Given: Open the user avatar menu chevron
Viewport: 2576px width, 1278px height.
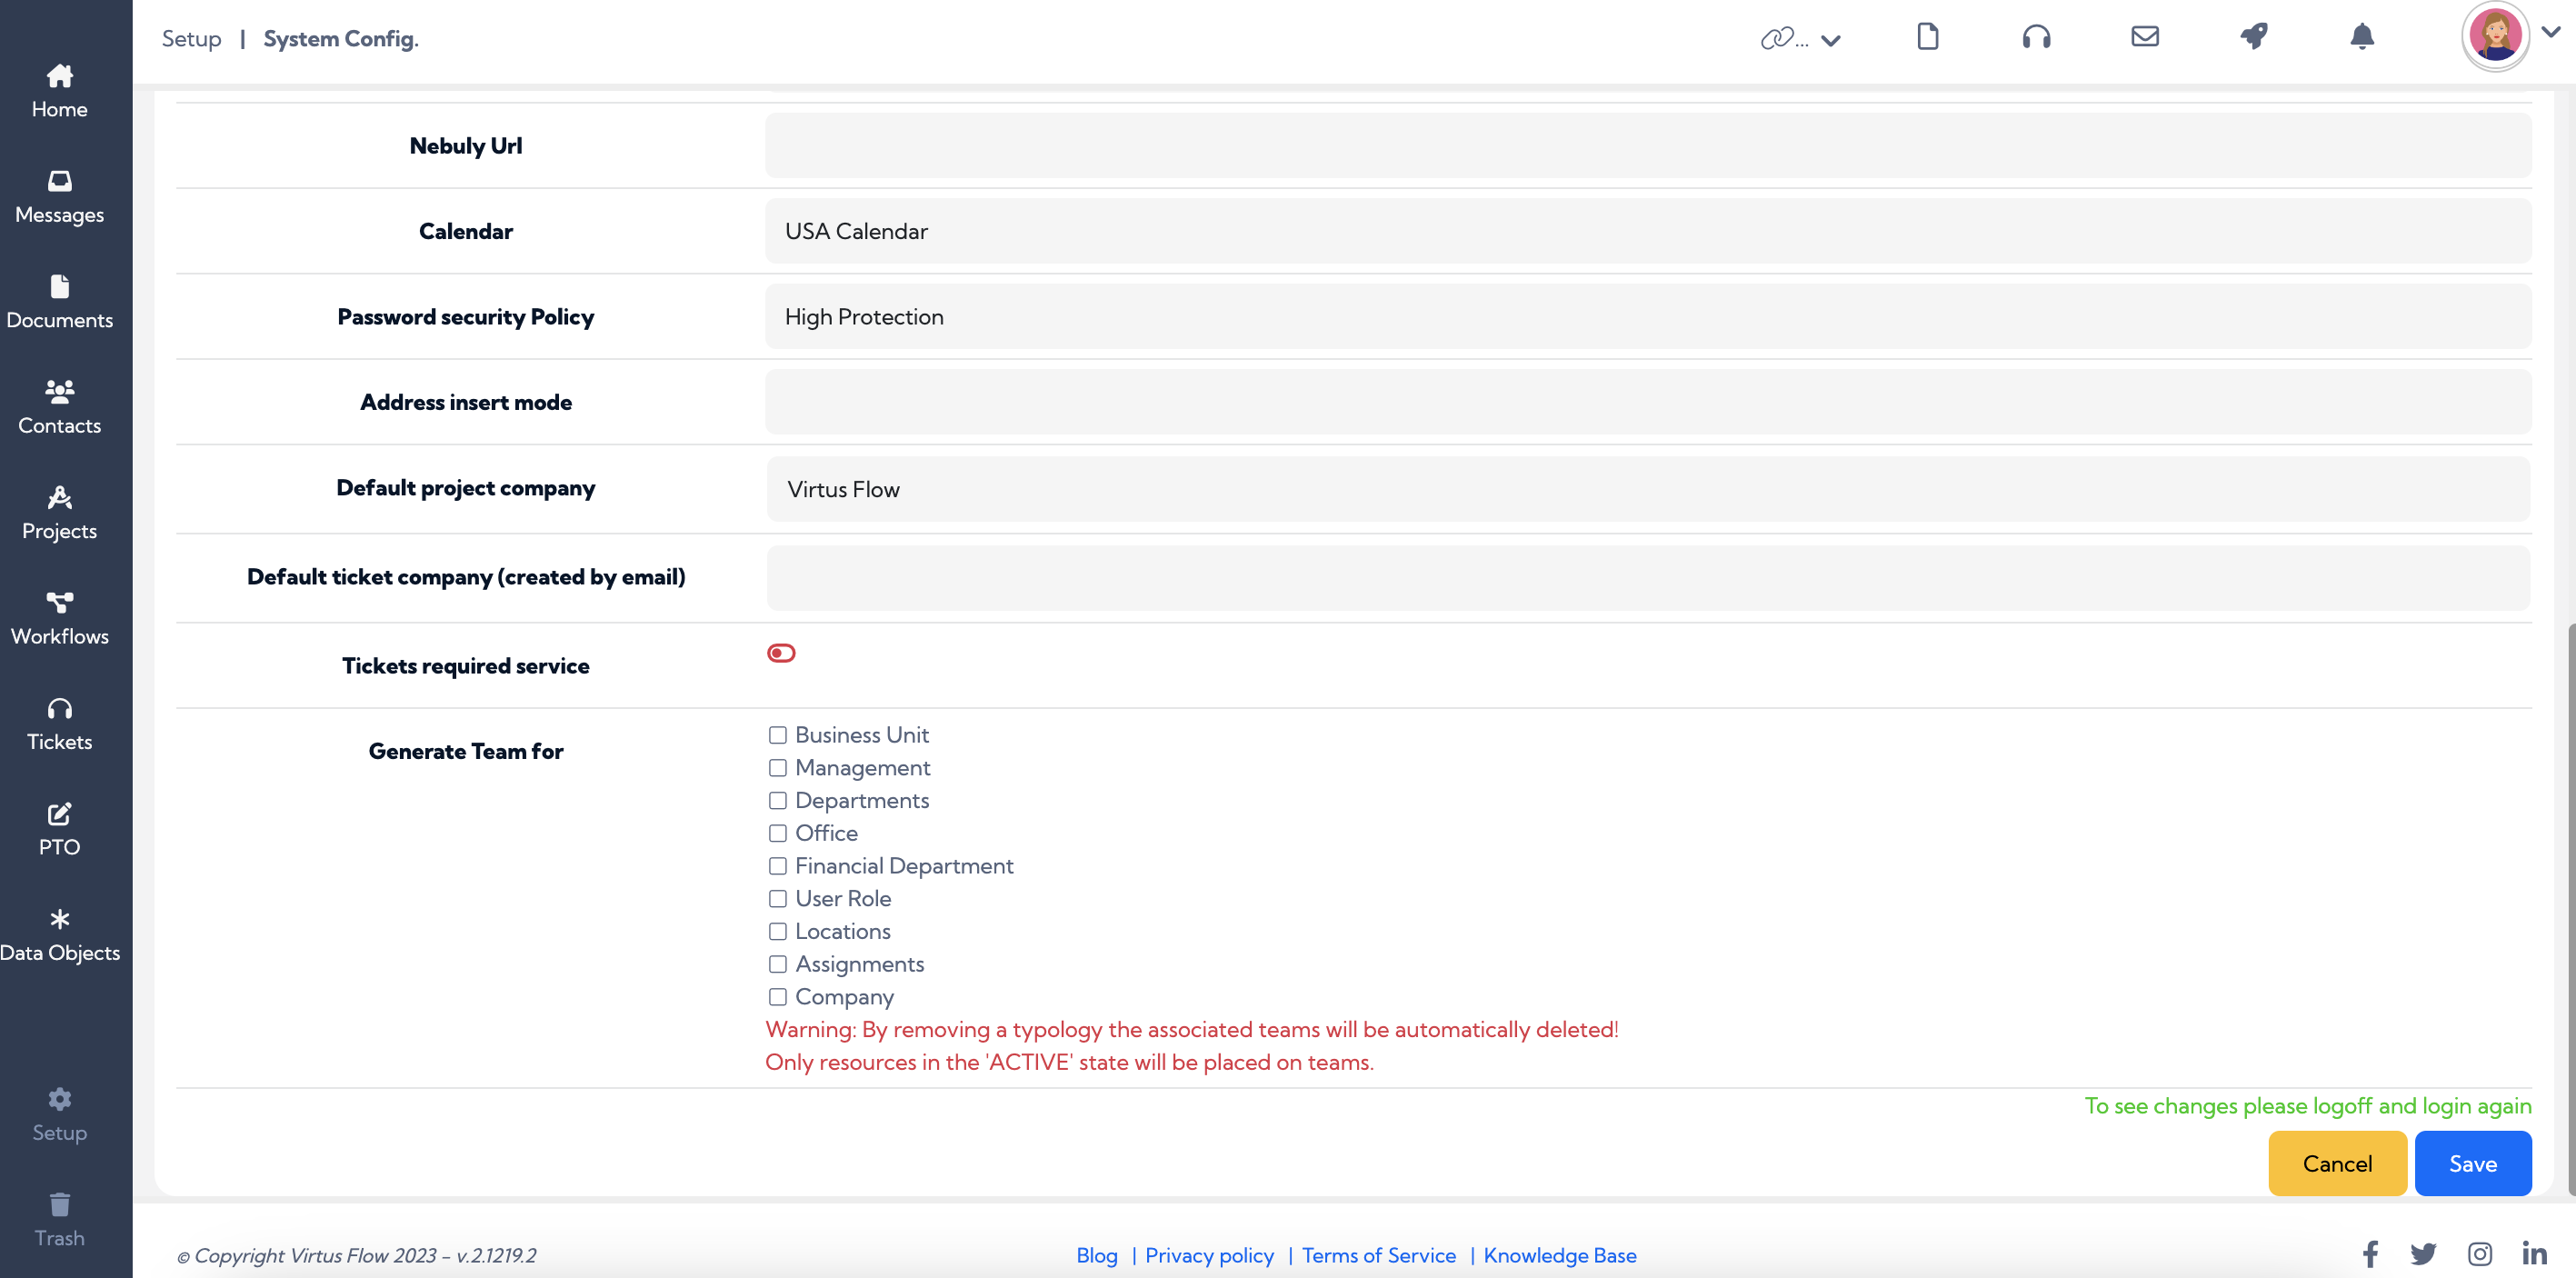Looking at the screenshot, I should (2550, 32).
